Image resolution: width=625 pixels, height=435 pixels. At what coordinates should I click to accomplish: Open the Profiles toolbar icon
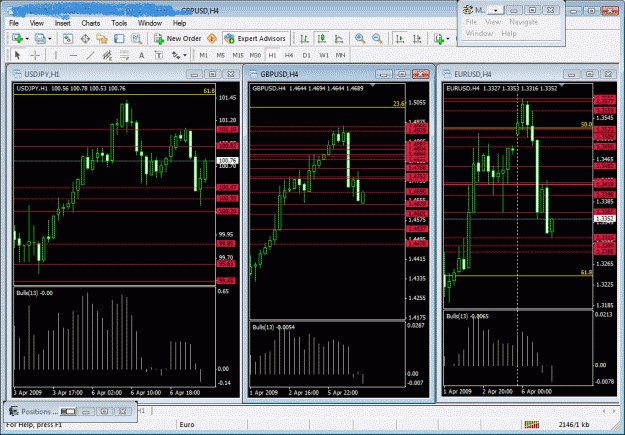click(40, 39)
